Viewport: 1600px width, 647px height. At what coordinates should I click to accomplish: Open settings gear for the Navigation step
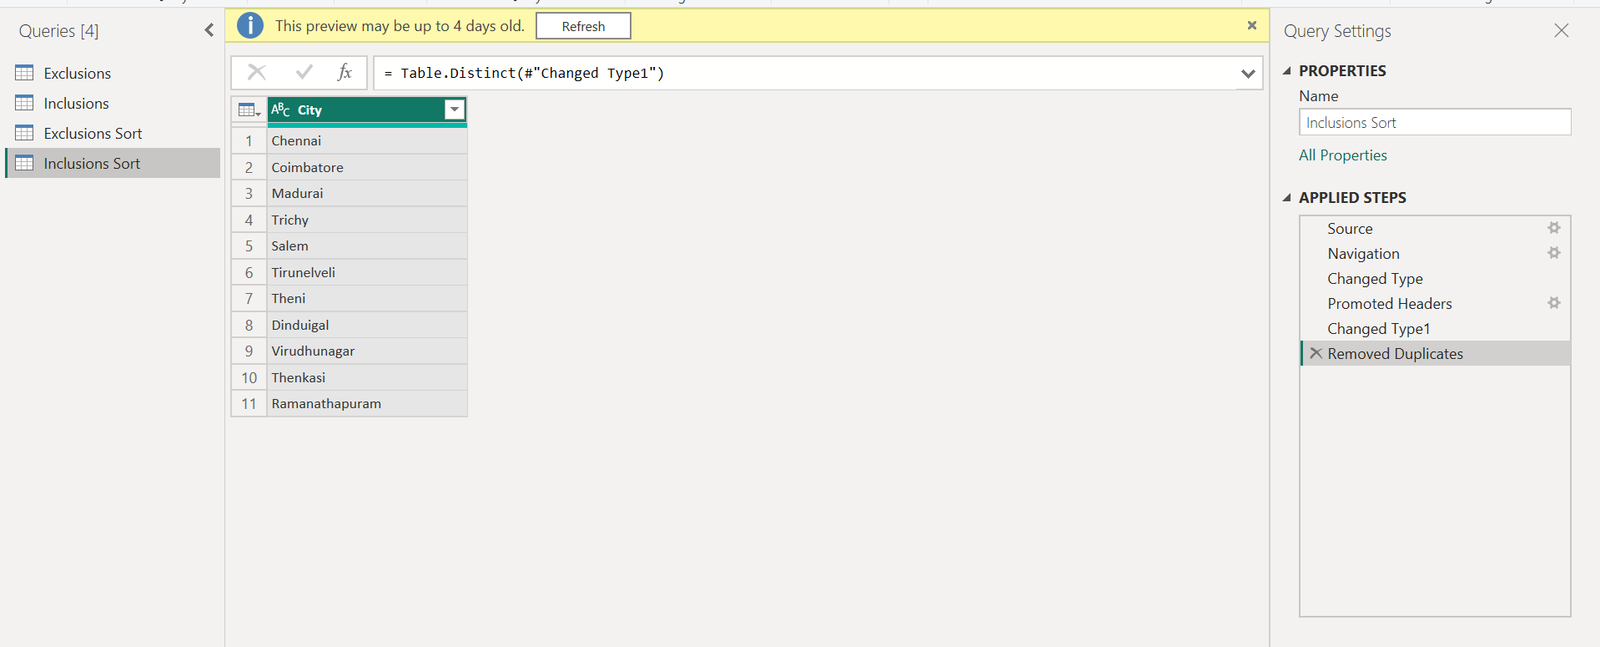pyautogui.click(x=1554, y=253)
